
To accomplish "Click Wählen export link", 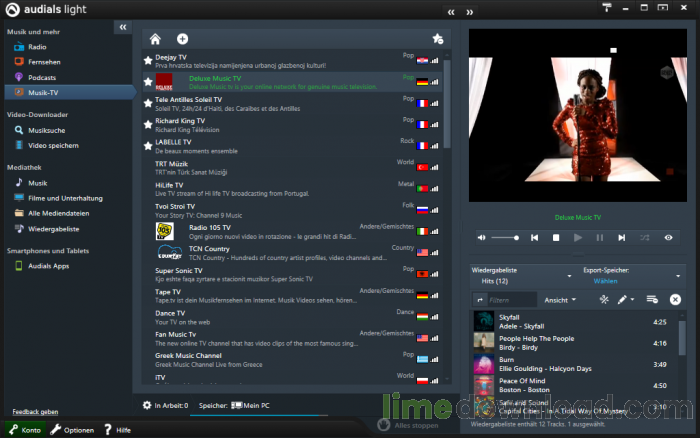I will pyautogui.click(x=605, y=281).
